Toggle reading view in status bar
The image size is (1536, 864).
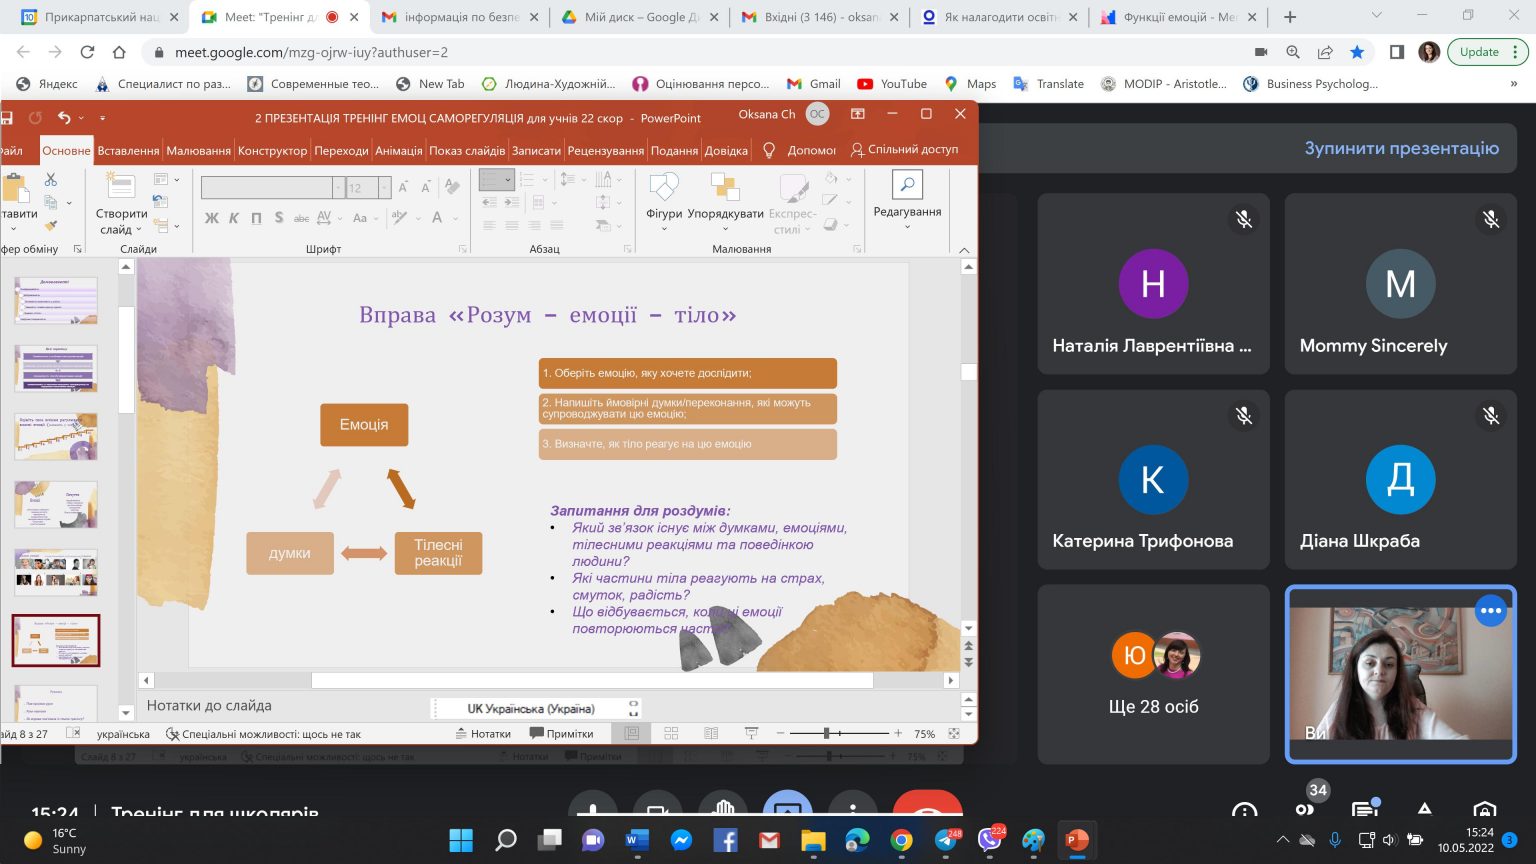(711, 734)
